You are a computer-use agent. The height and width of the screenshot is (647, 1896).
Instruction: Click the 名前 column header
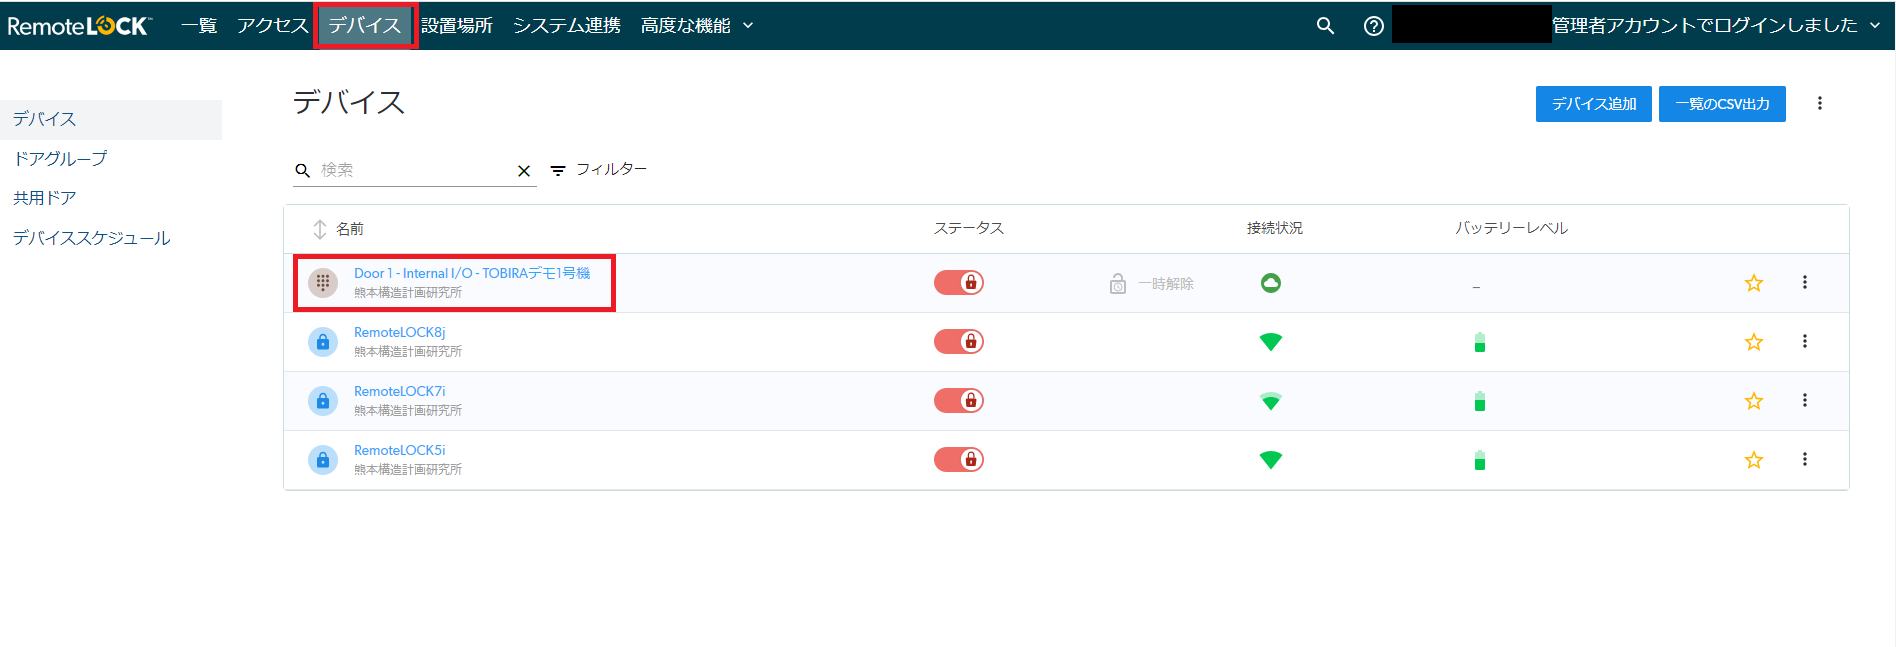coord(350,229)
